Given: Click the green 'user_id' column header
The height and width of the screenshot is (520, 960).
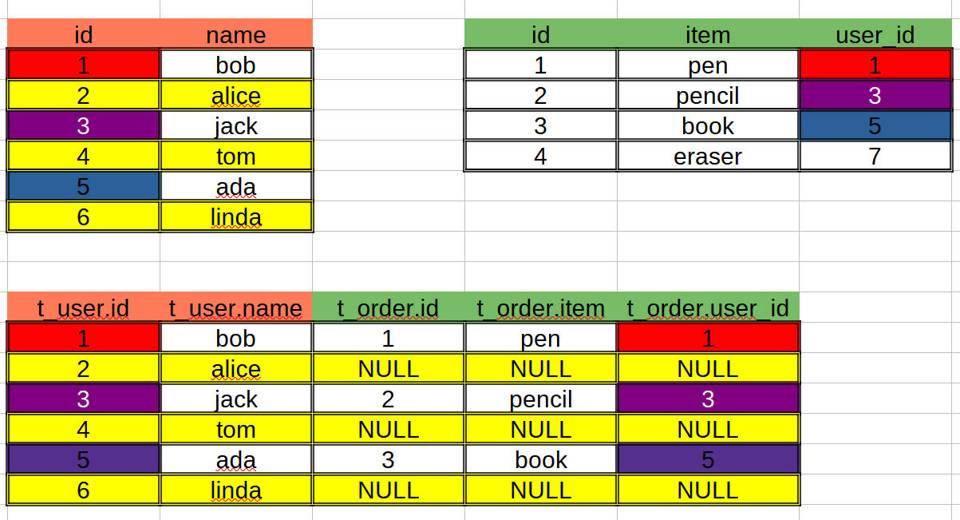Looking at the screenshot, I should pos(875,35).
